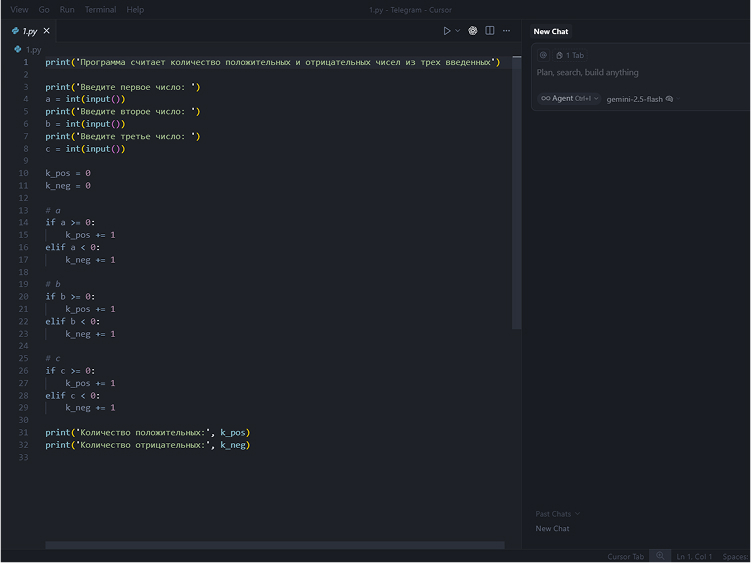Open the New Chat entry under Past Chats
This screenshot has width=751, height=563.
(552, 528)
